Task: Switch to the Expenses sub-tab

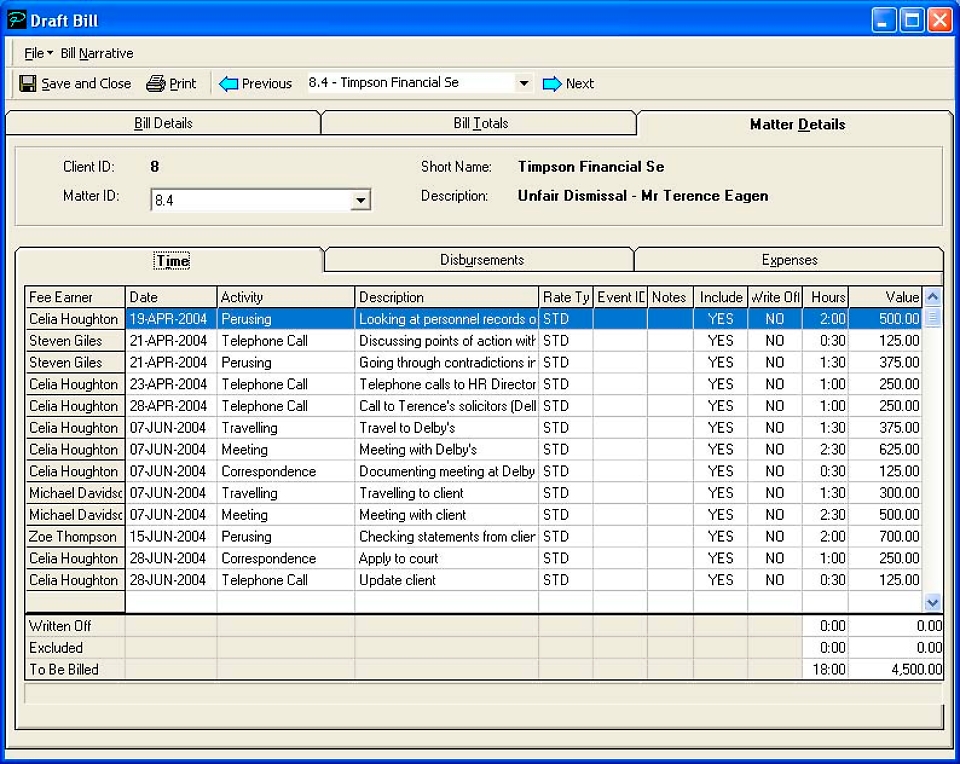Action: [x=789, y=260]
